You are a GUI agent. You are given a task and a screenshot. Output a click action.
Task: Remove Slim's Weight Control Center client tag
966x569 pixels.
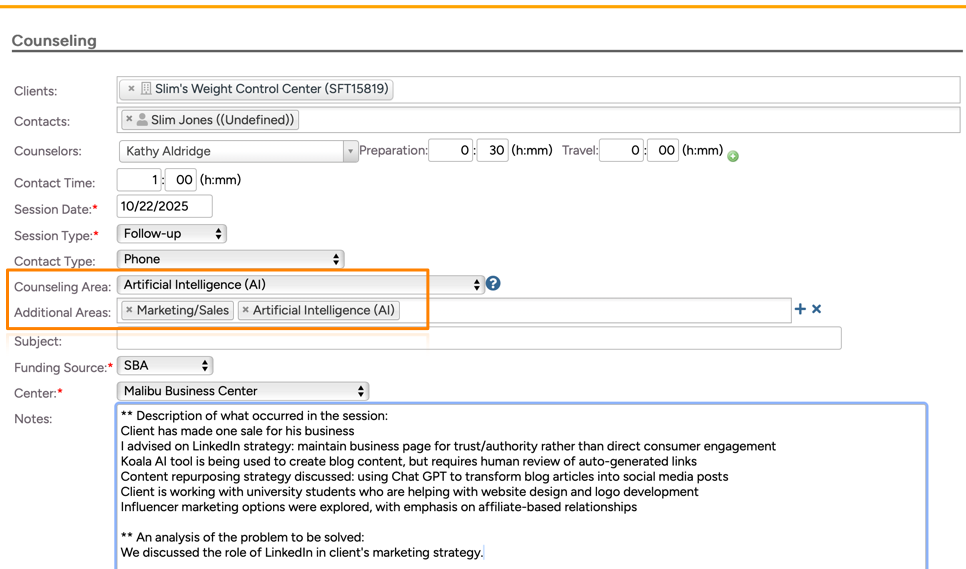point(131,89)
